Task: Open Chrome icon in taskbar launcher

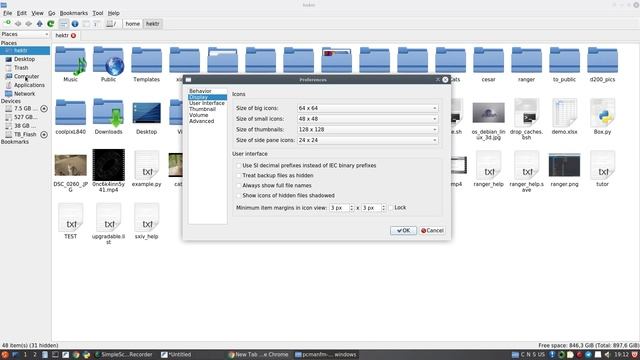Action: click(x=76, y=355)
